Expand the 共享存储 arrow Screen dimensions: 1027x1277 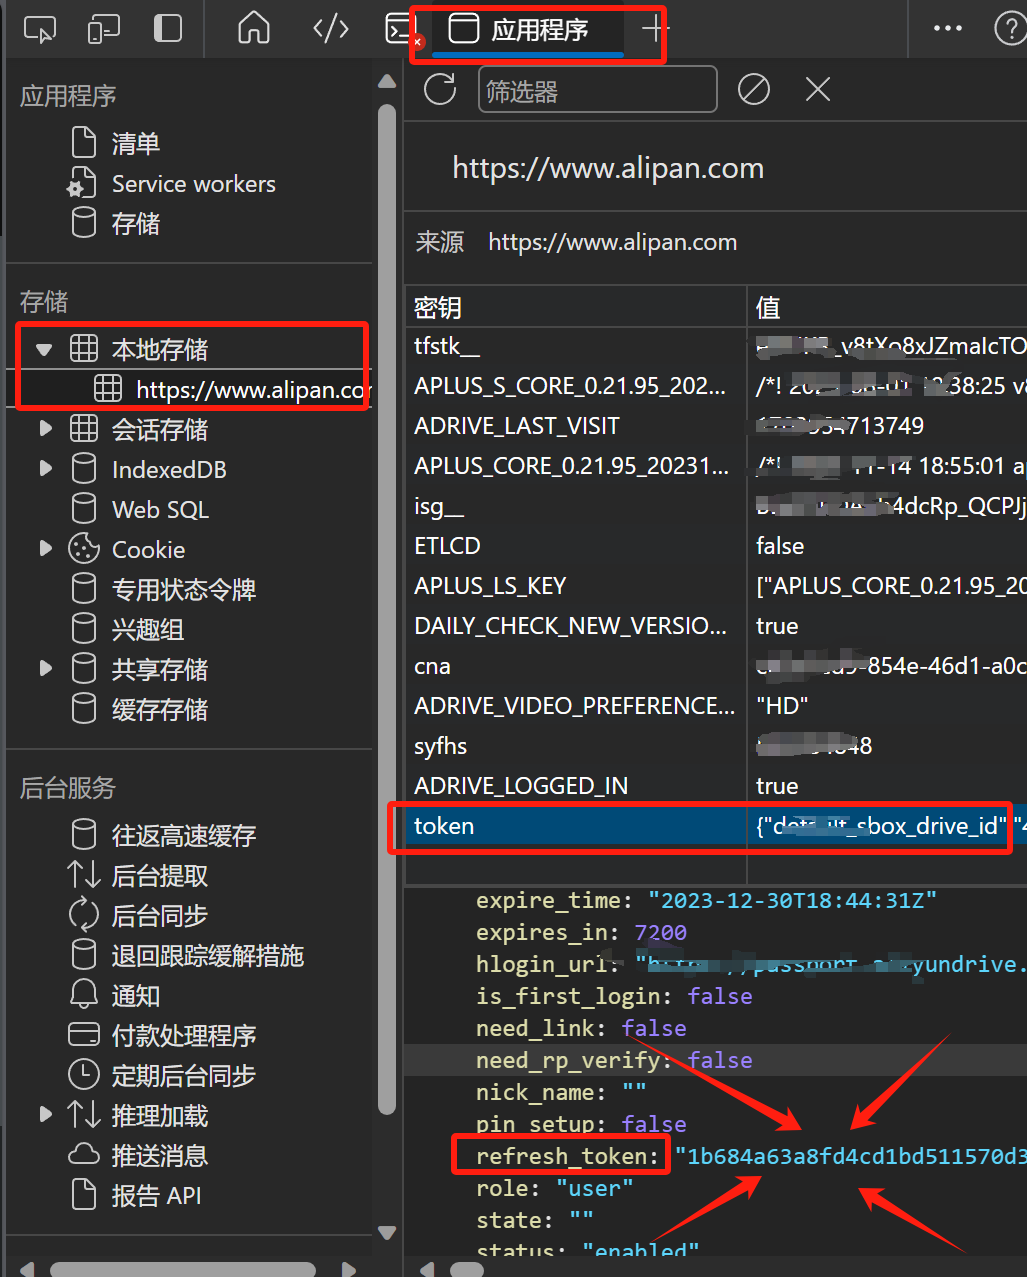[x=45, y=669]
